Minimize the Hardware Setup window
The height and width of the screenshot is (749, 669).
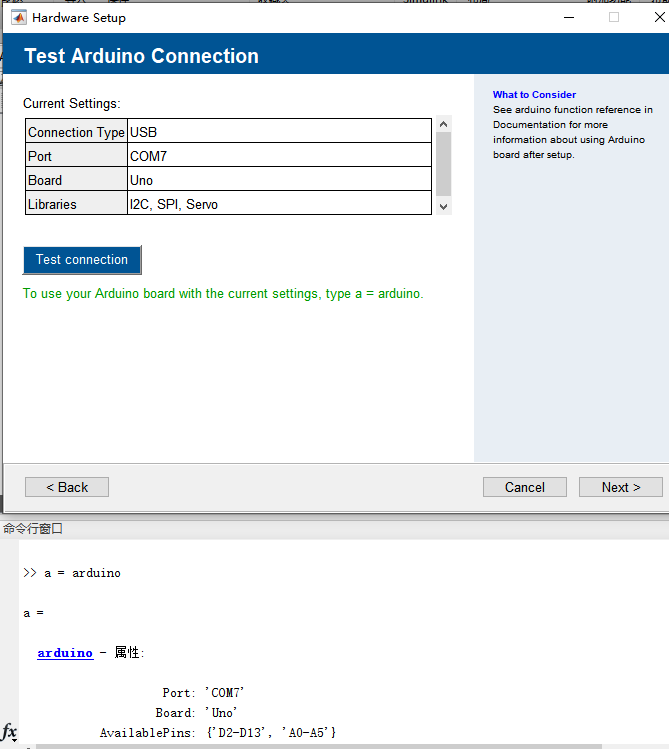(569, 18)
